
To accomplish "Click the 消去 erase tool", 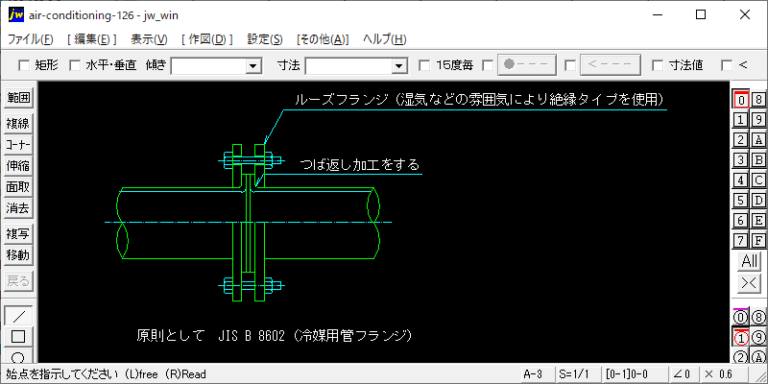I will [18, 208].
